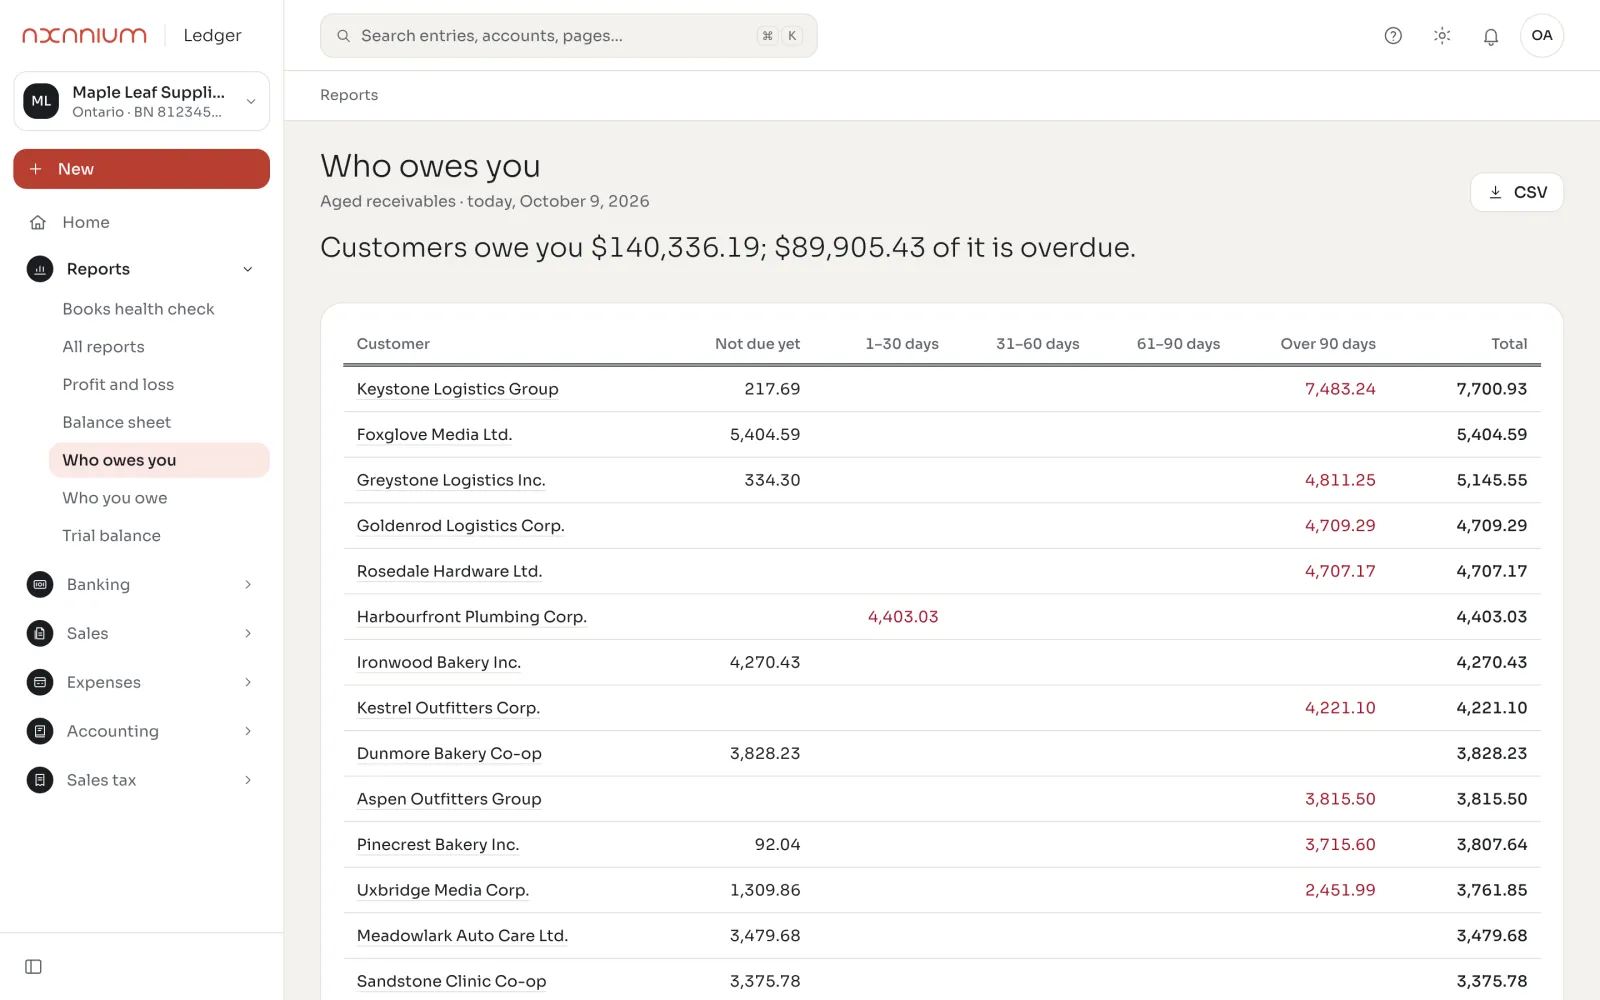Open Keystone Logistics Group customer link
1600x1000 pixels.
pyautogui.click(x=457, y=389)
